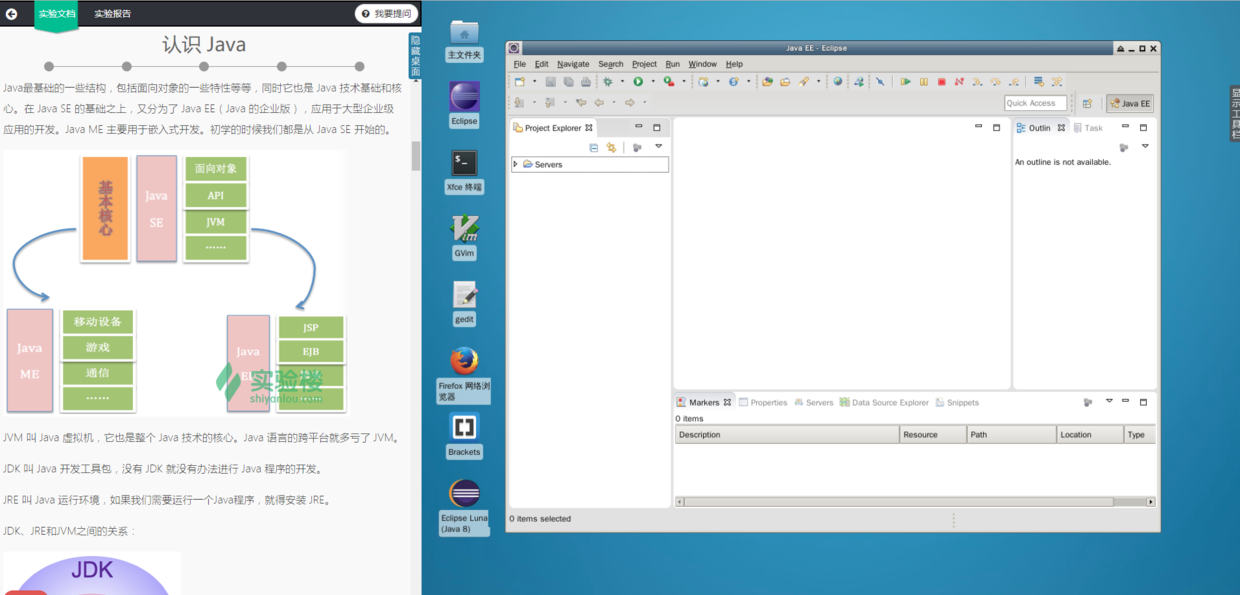Click the Back navigation arrow in Eclipse

click(599, 102)
